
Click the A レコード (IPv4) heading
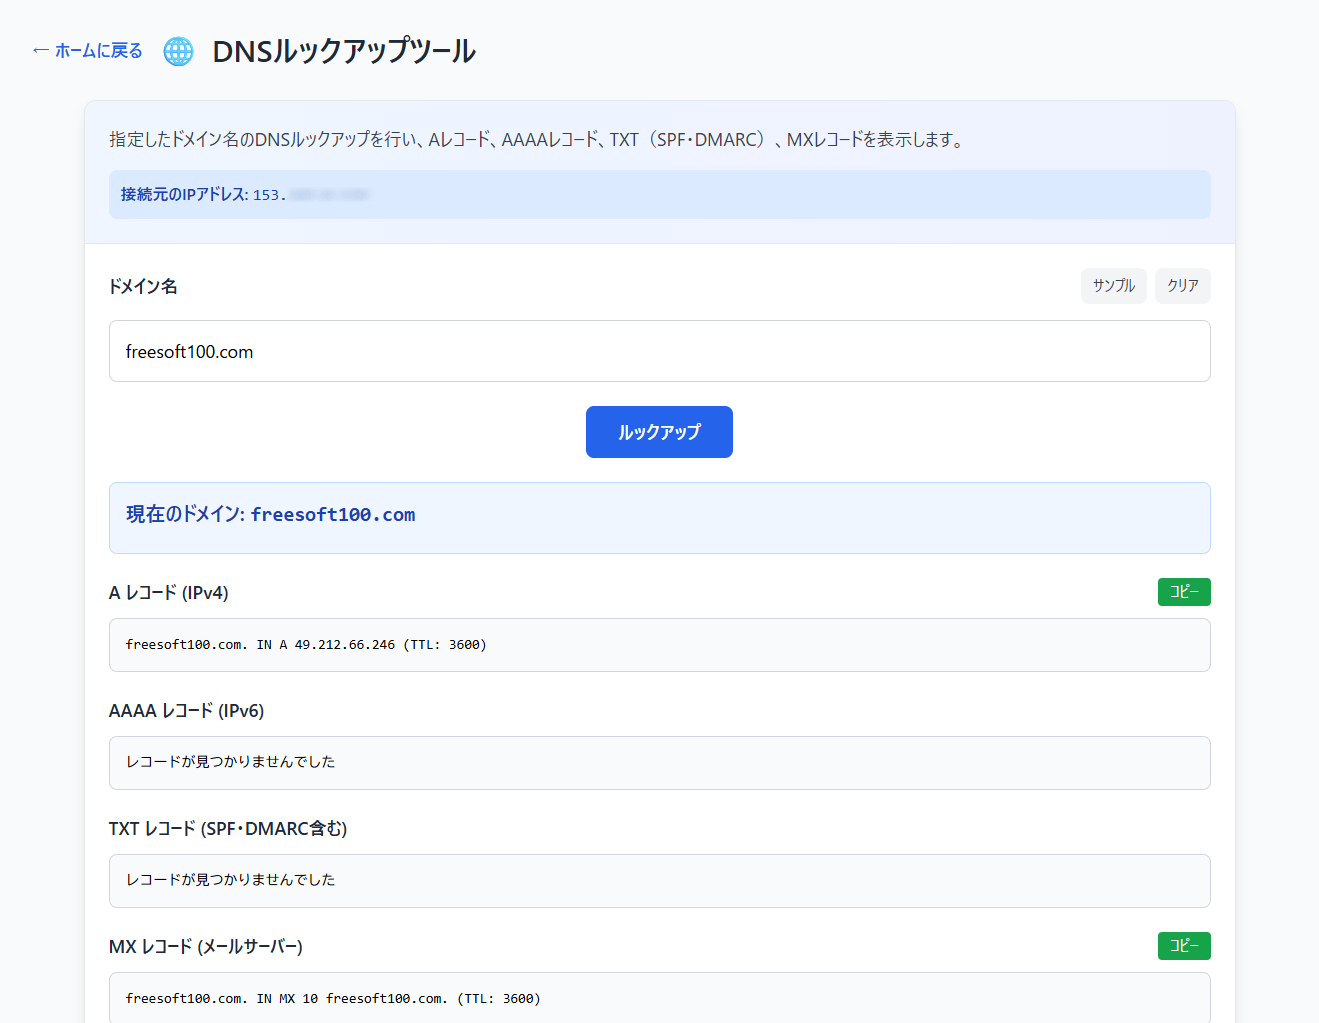pyautogui.click(x=169, y=593)
